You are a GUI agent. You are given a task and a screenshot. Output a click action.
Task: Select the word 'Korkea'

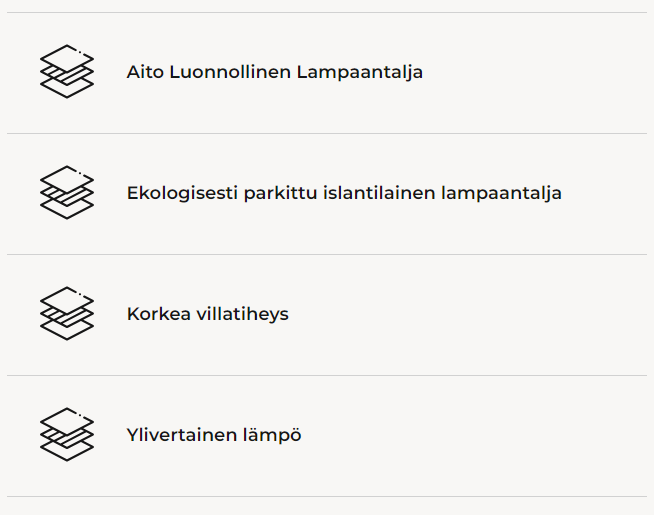click(x=155, y=314)
